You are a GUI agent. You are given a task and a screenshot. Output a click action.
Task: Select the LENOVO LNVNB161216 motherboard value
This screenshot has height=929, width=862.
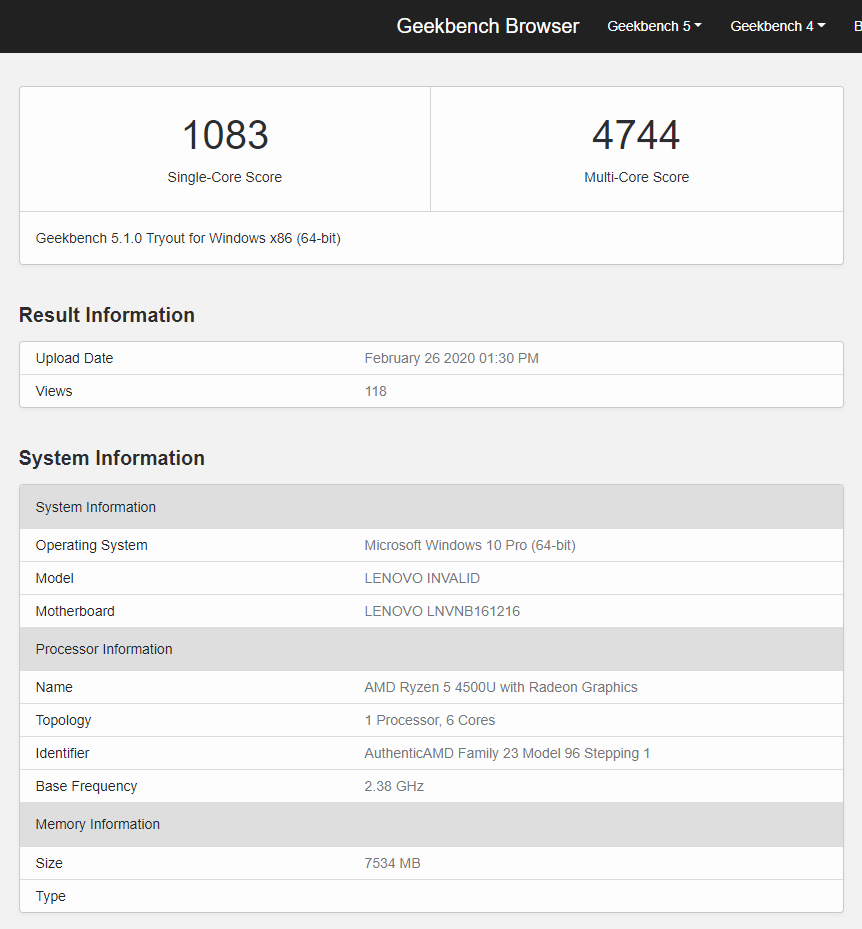tap(442, 611)
